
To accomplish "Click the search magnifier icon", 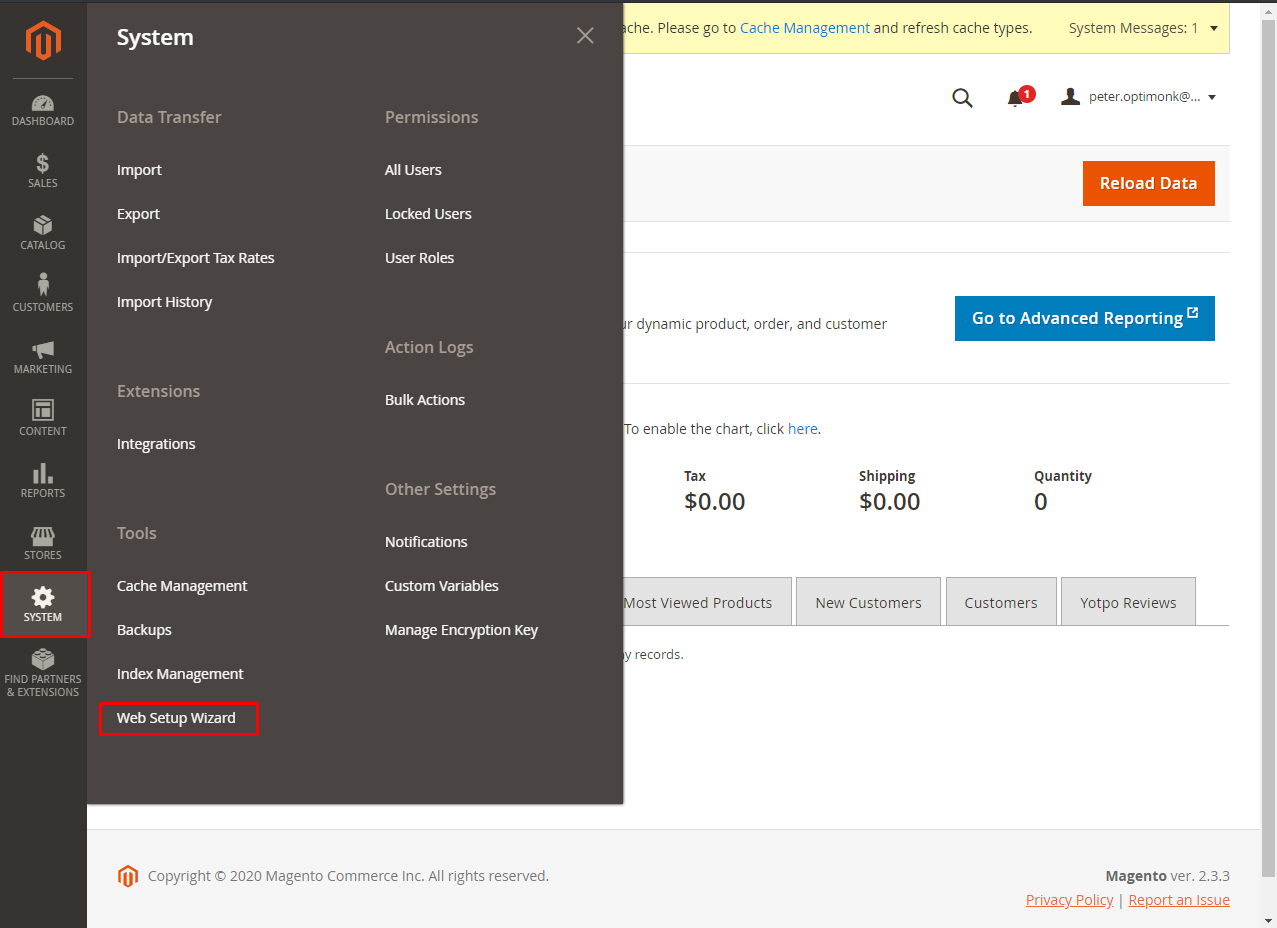I will 962,97.
